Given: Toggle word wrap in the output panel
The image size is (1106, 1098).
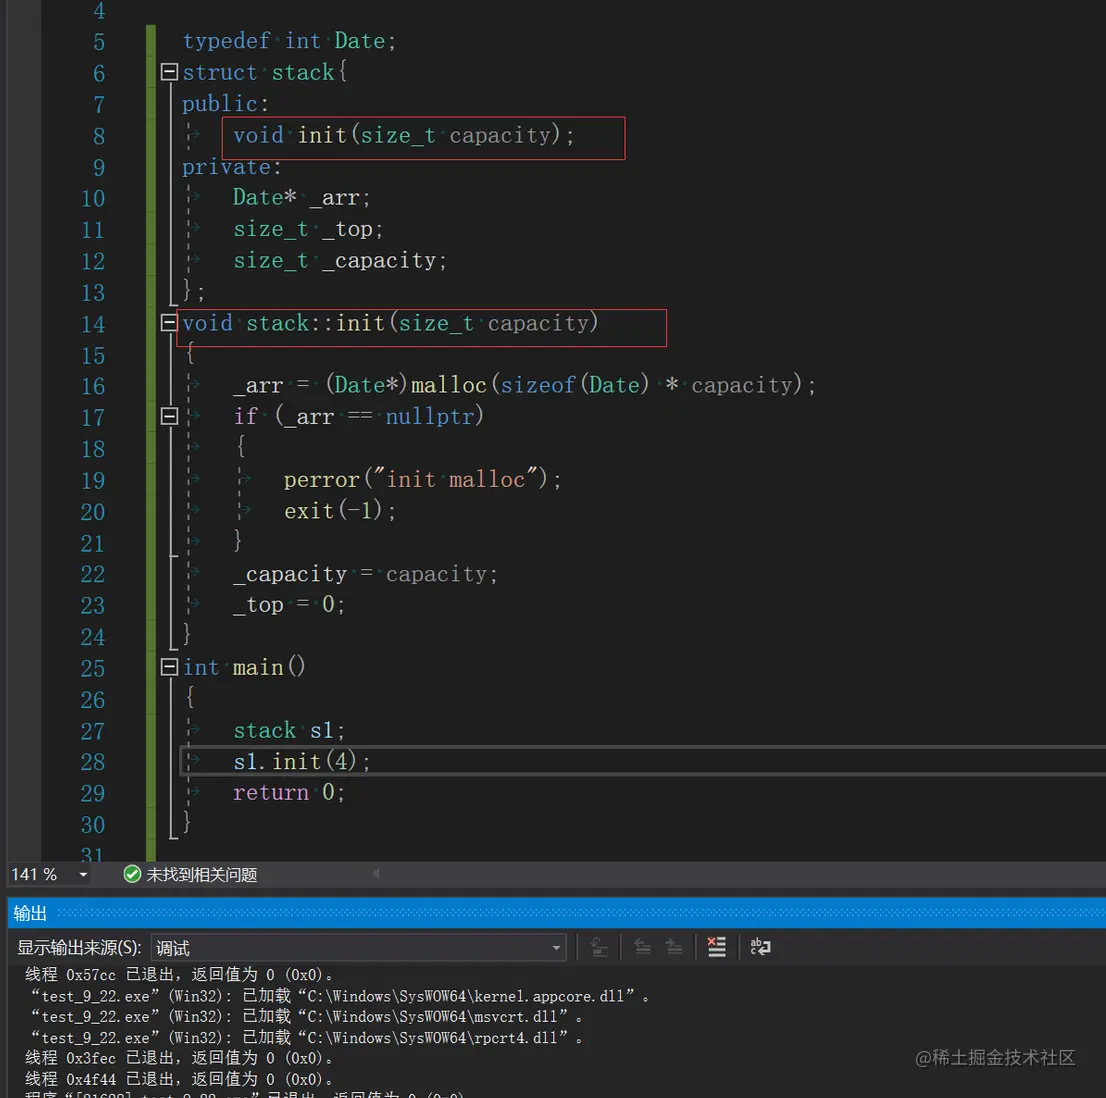Looking at the screenshot, I should coord(760,947).
